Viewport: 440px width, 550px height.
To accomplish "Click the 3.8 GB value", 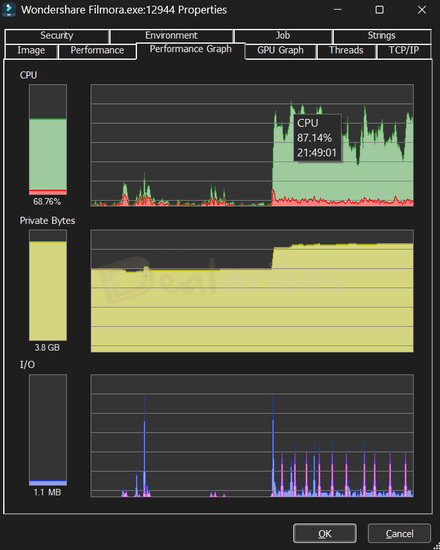I will point(47,348).
